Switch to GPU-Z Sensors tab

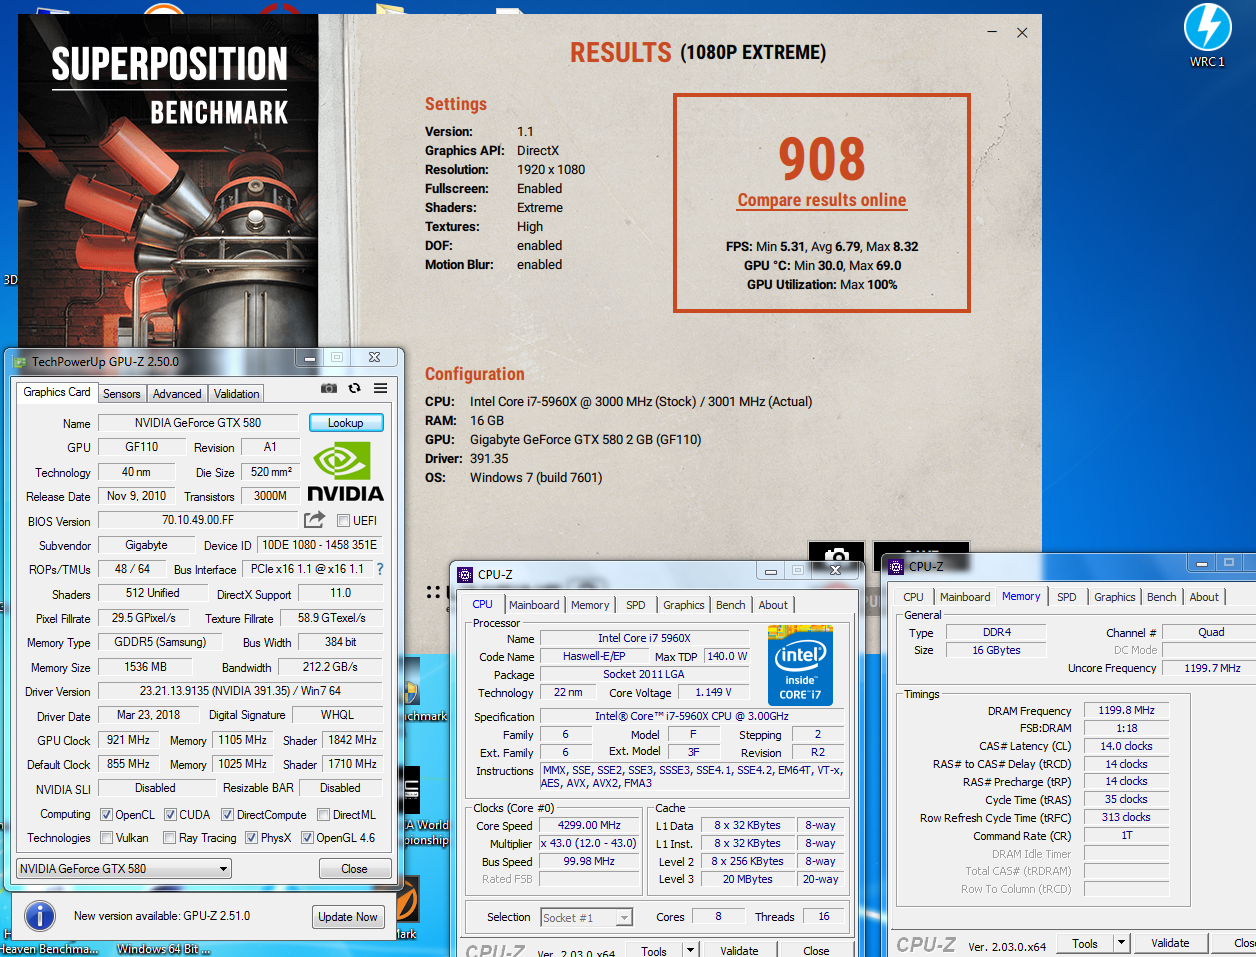coord(122,394)
